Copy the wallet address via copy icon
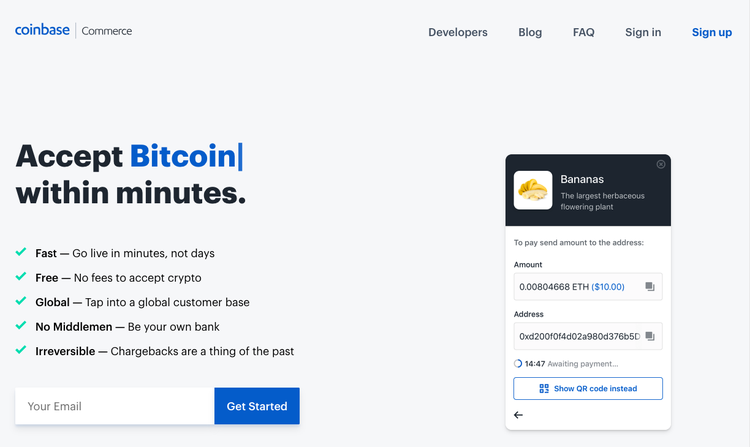Screen dimensions: 750x447 tap(650, 336)
